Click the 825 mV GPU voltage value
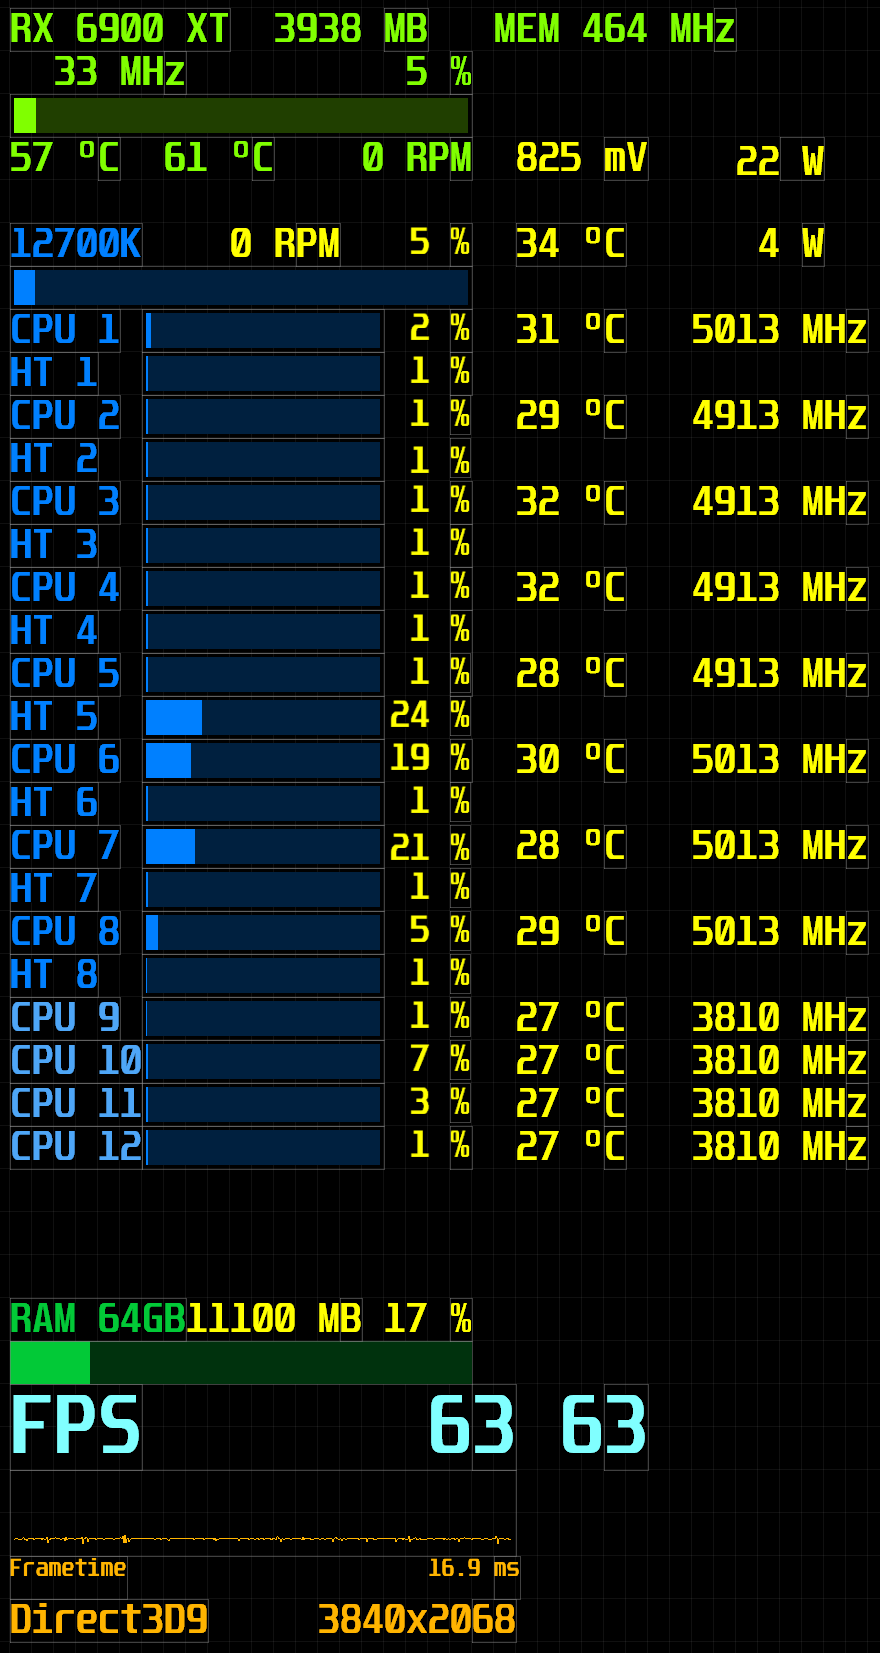880x1653 pixels. click(582, 158)
